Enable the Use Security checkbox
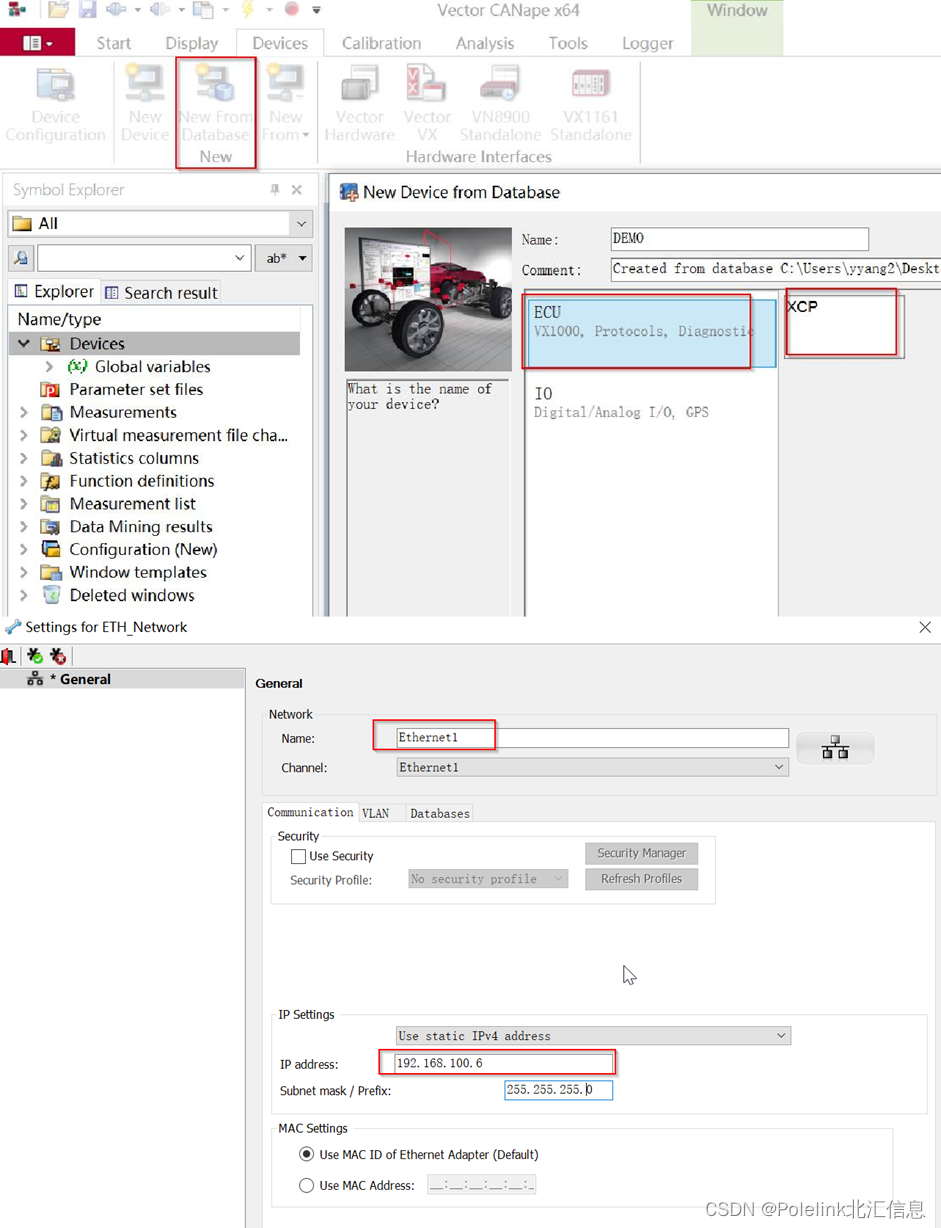The height and width of the screenshot is (1228, 941). tap(298, 856)
